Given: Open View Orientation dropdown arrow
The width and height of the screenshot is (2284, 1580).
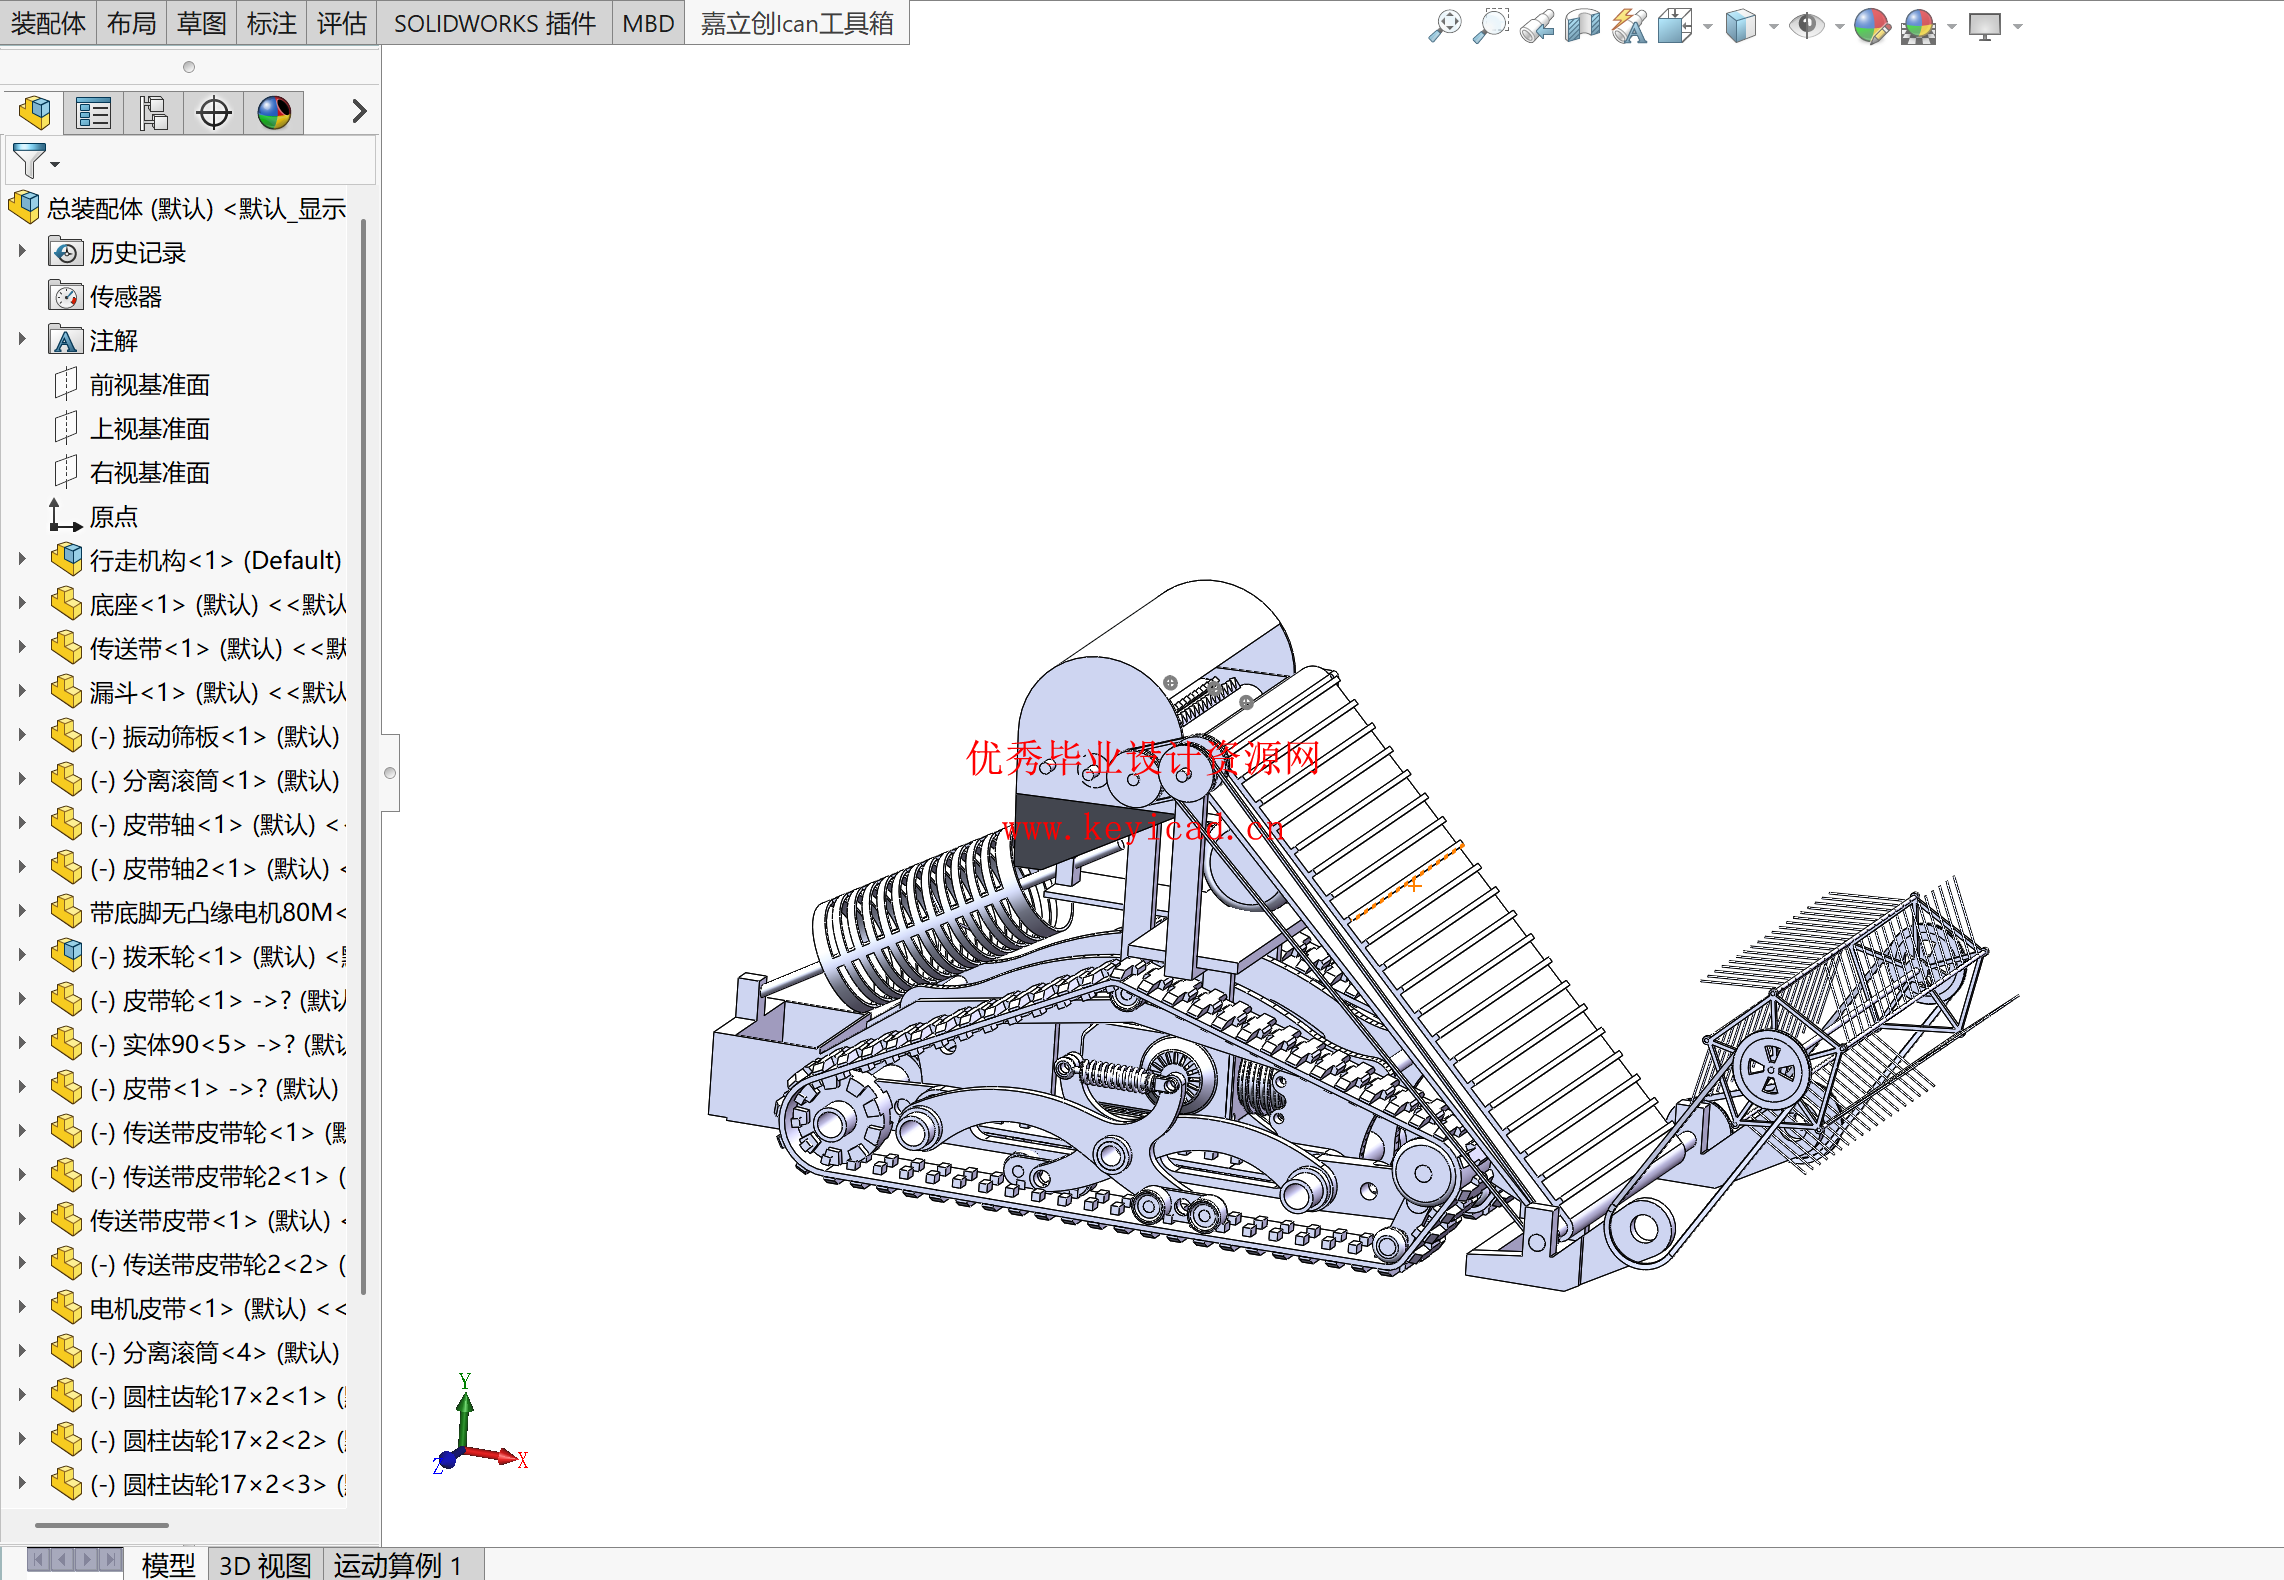Looking at the screenshot, I should click(x=1707, y=27).
